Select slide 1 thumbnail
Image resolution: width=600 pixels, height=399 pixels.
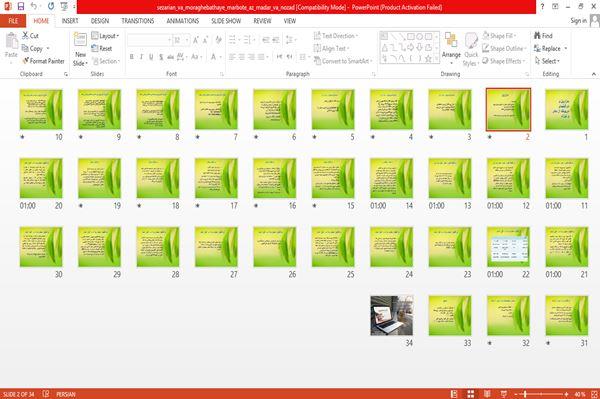click(567, 109)
